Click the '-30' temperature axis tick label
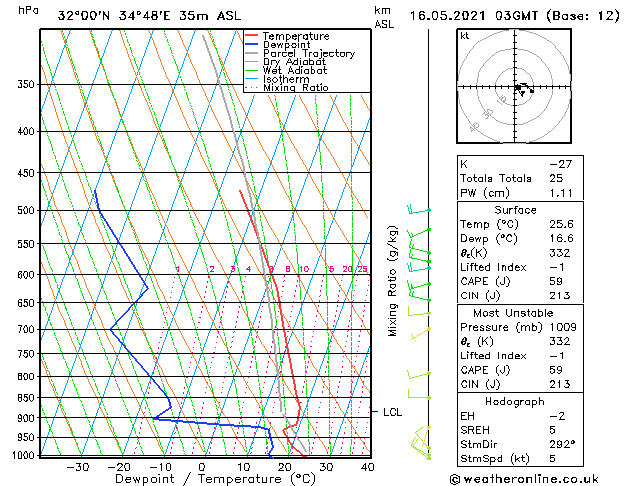The image size is (629, 486). (x=77, y=467)
